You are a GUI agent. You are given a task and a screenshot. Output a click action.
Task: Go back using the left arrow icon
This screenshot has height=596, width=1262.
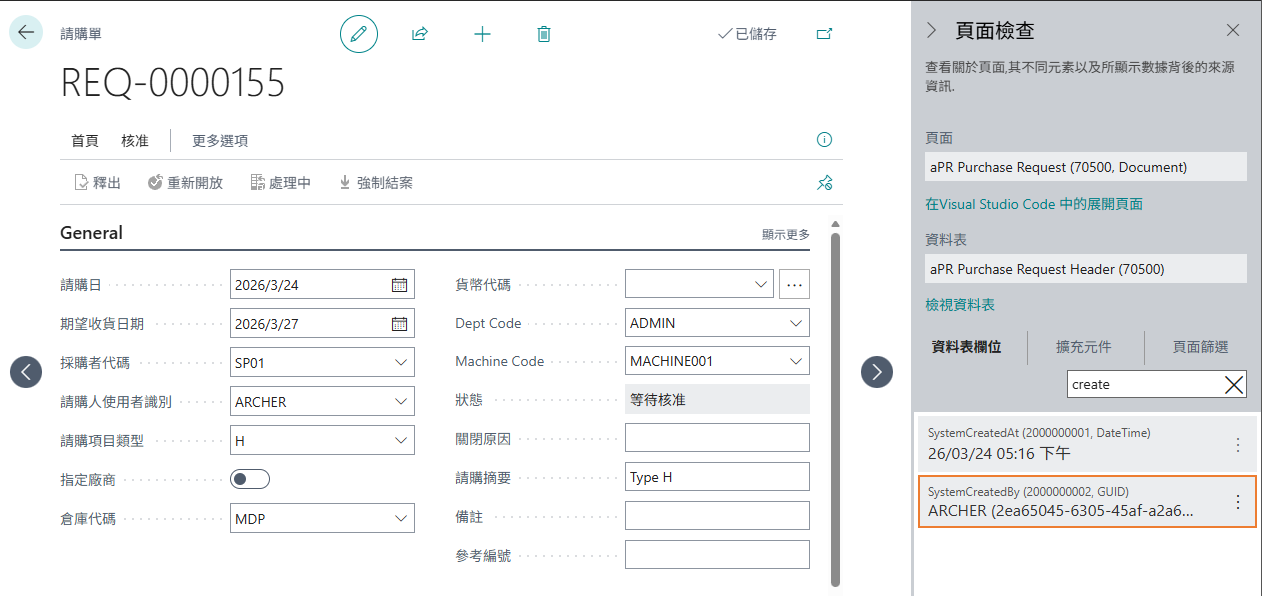pyautogui.click(x=26, y=32)
